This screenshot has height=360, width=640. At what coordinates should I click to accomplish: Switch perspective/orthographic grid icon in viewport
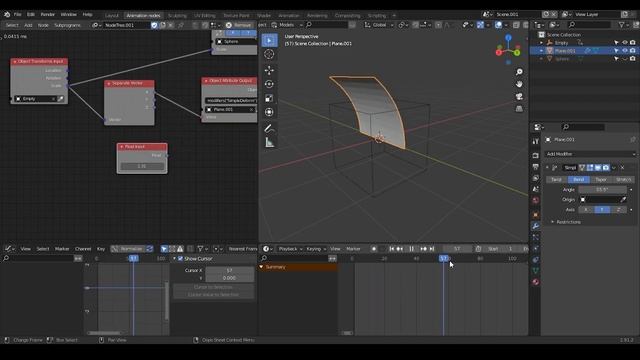519,109
